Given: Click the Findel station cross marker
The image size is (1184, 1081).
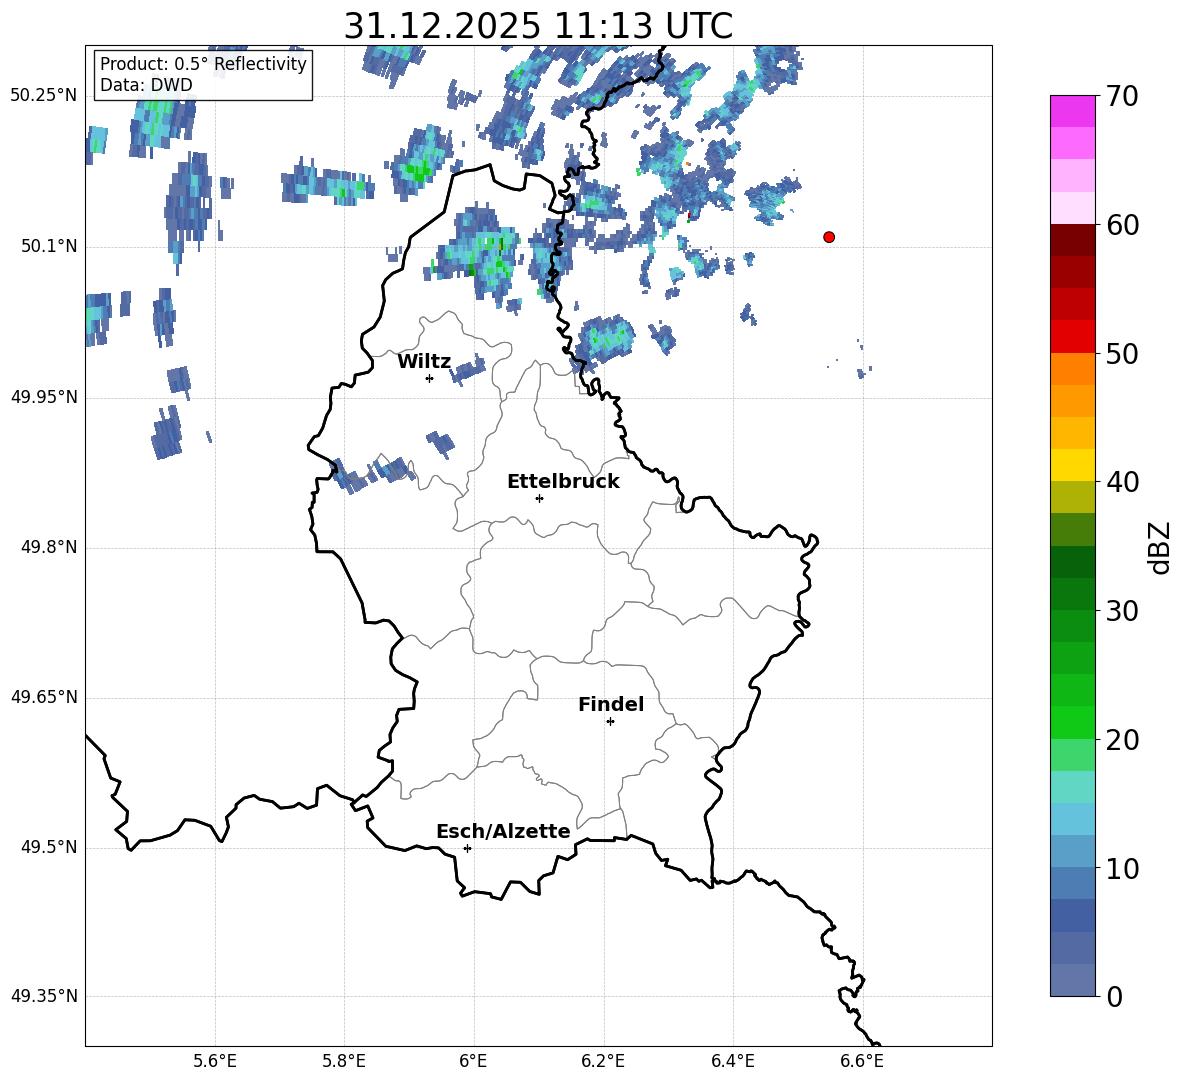Looking at the screenshot, I should [x=610, y=722].
